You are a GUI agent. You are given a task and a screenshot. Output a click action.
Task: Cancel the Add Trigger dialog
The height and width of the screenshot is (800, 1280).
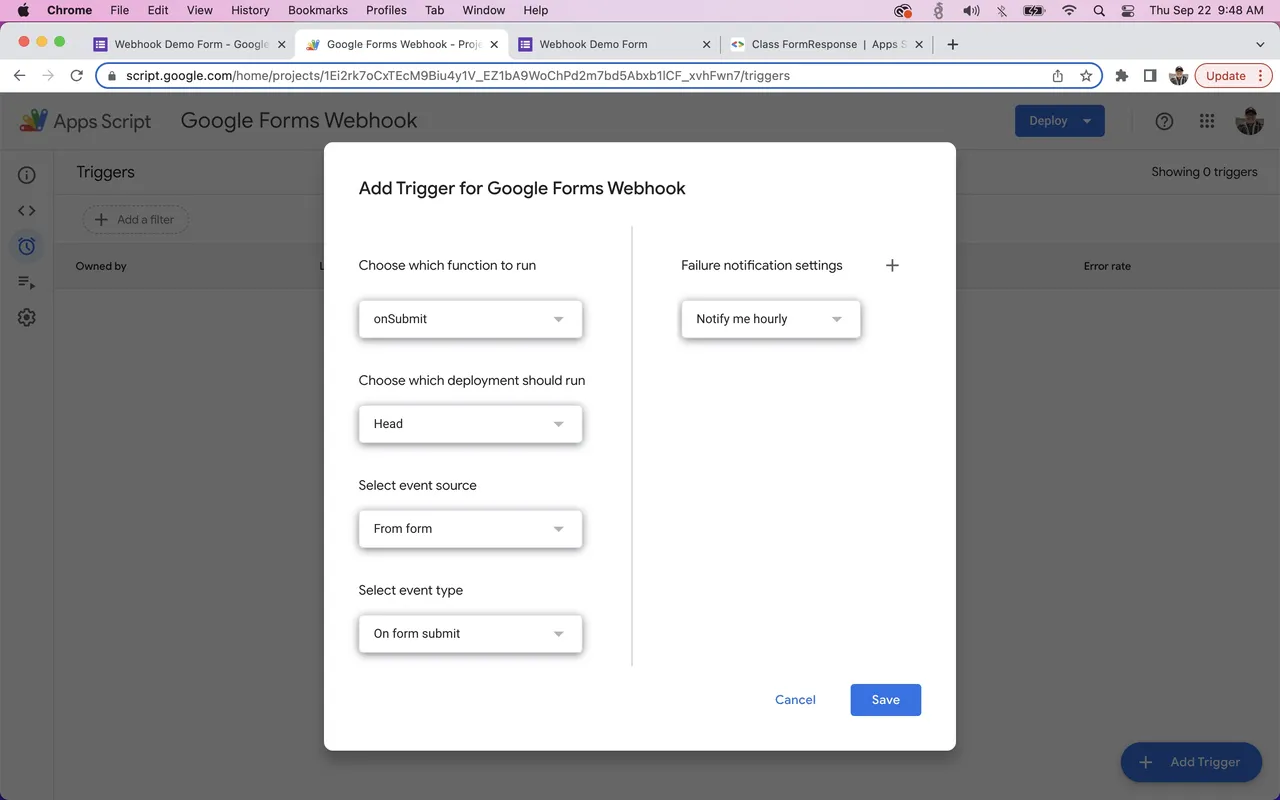point(795,700)
